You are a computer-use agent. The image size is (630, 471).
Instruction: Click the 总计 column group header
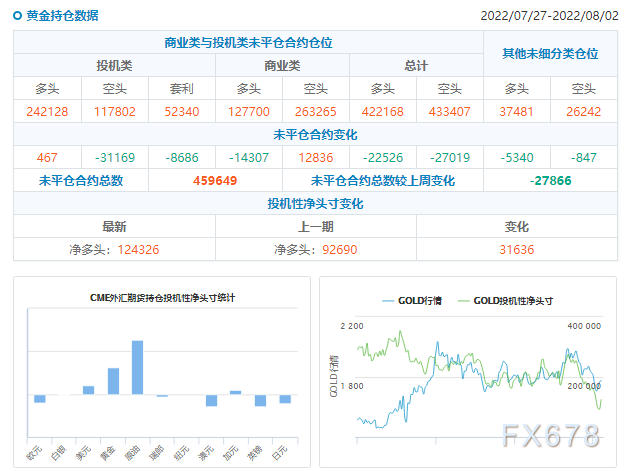click(x=416, y=66)
